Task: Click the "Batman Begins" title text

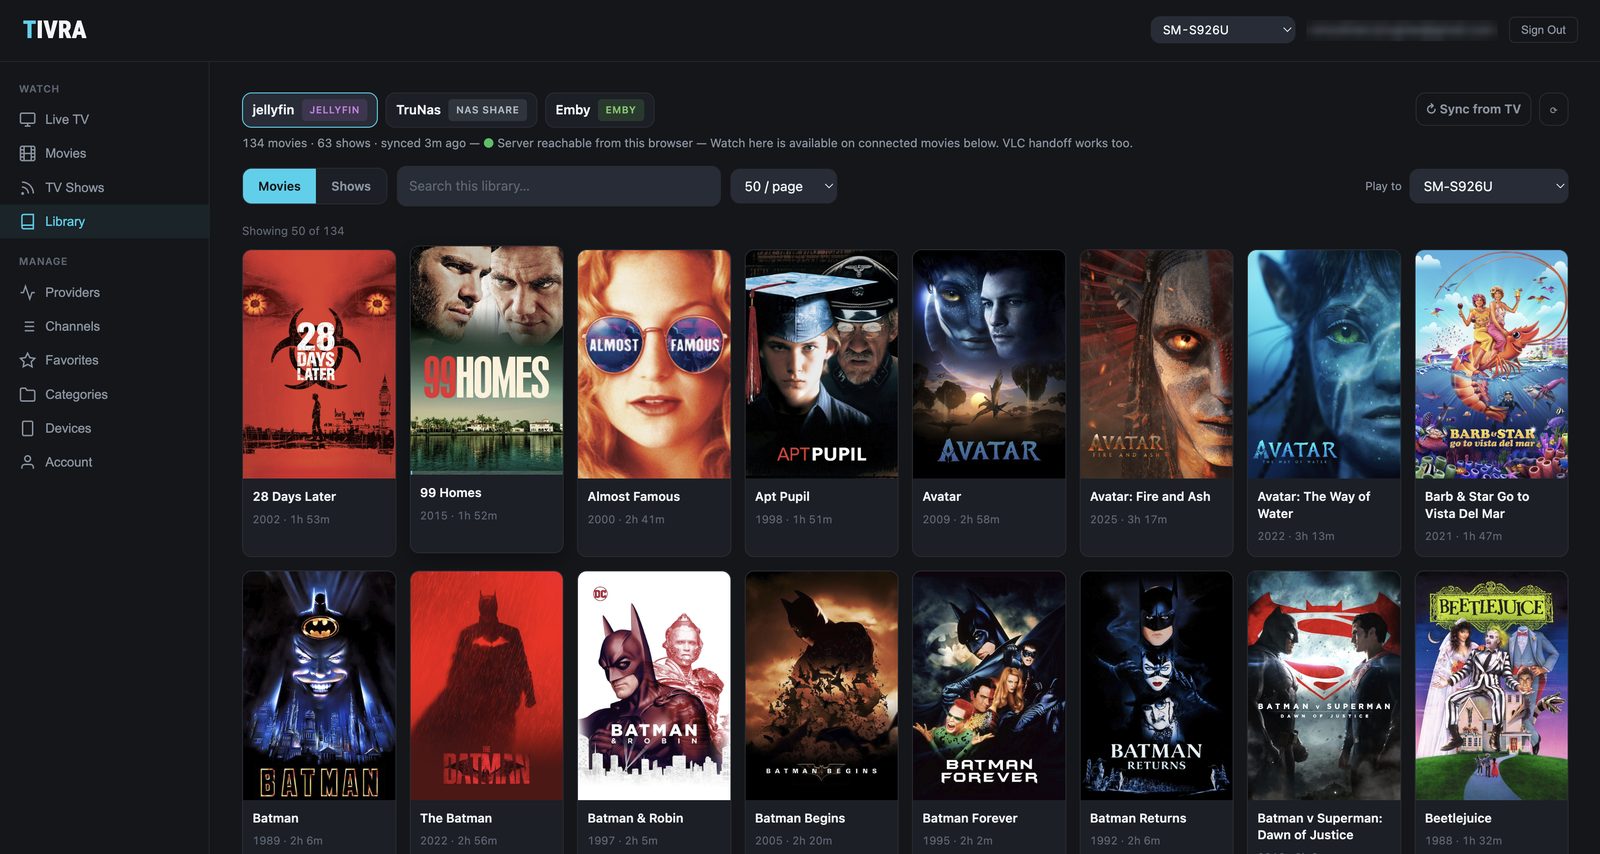Action: tap(800, 819)
